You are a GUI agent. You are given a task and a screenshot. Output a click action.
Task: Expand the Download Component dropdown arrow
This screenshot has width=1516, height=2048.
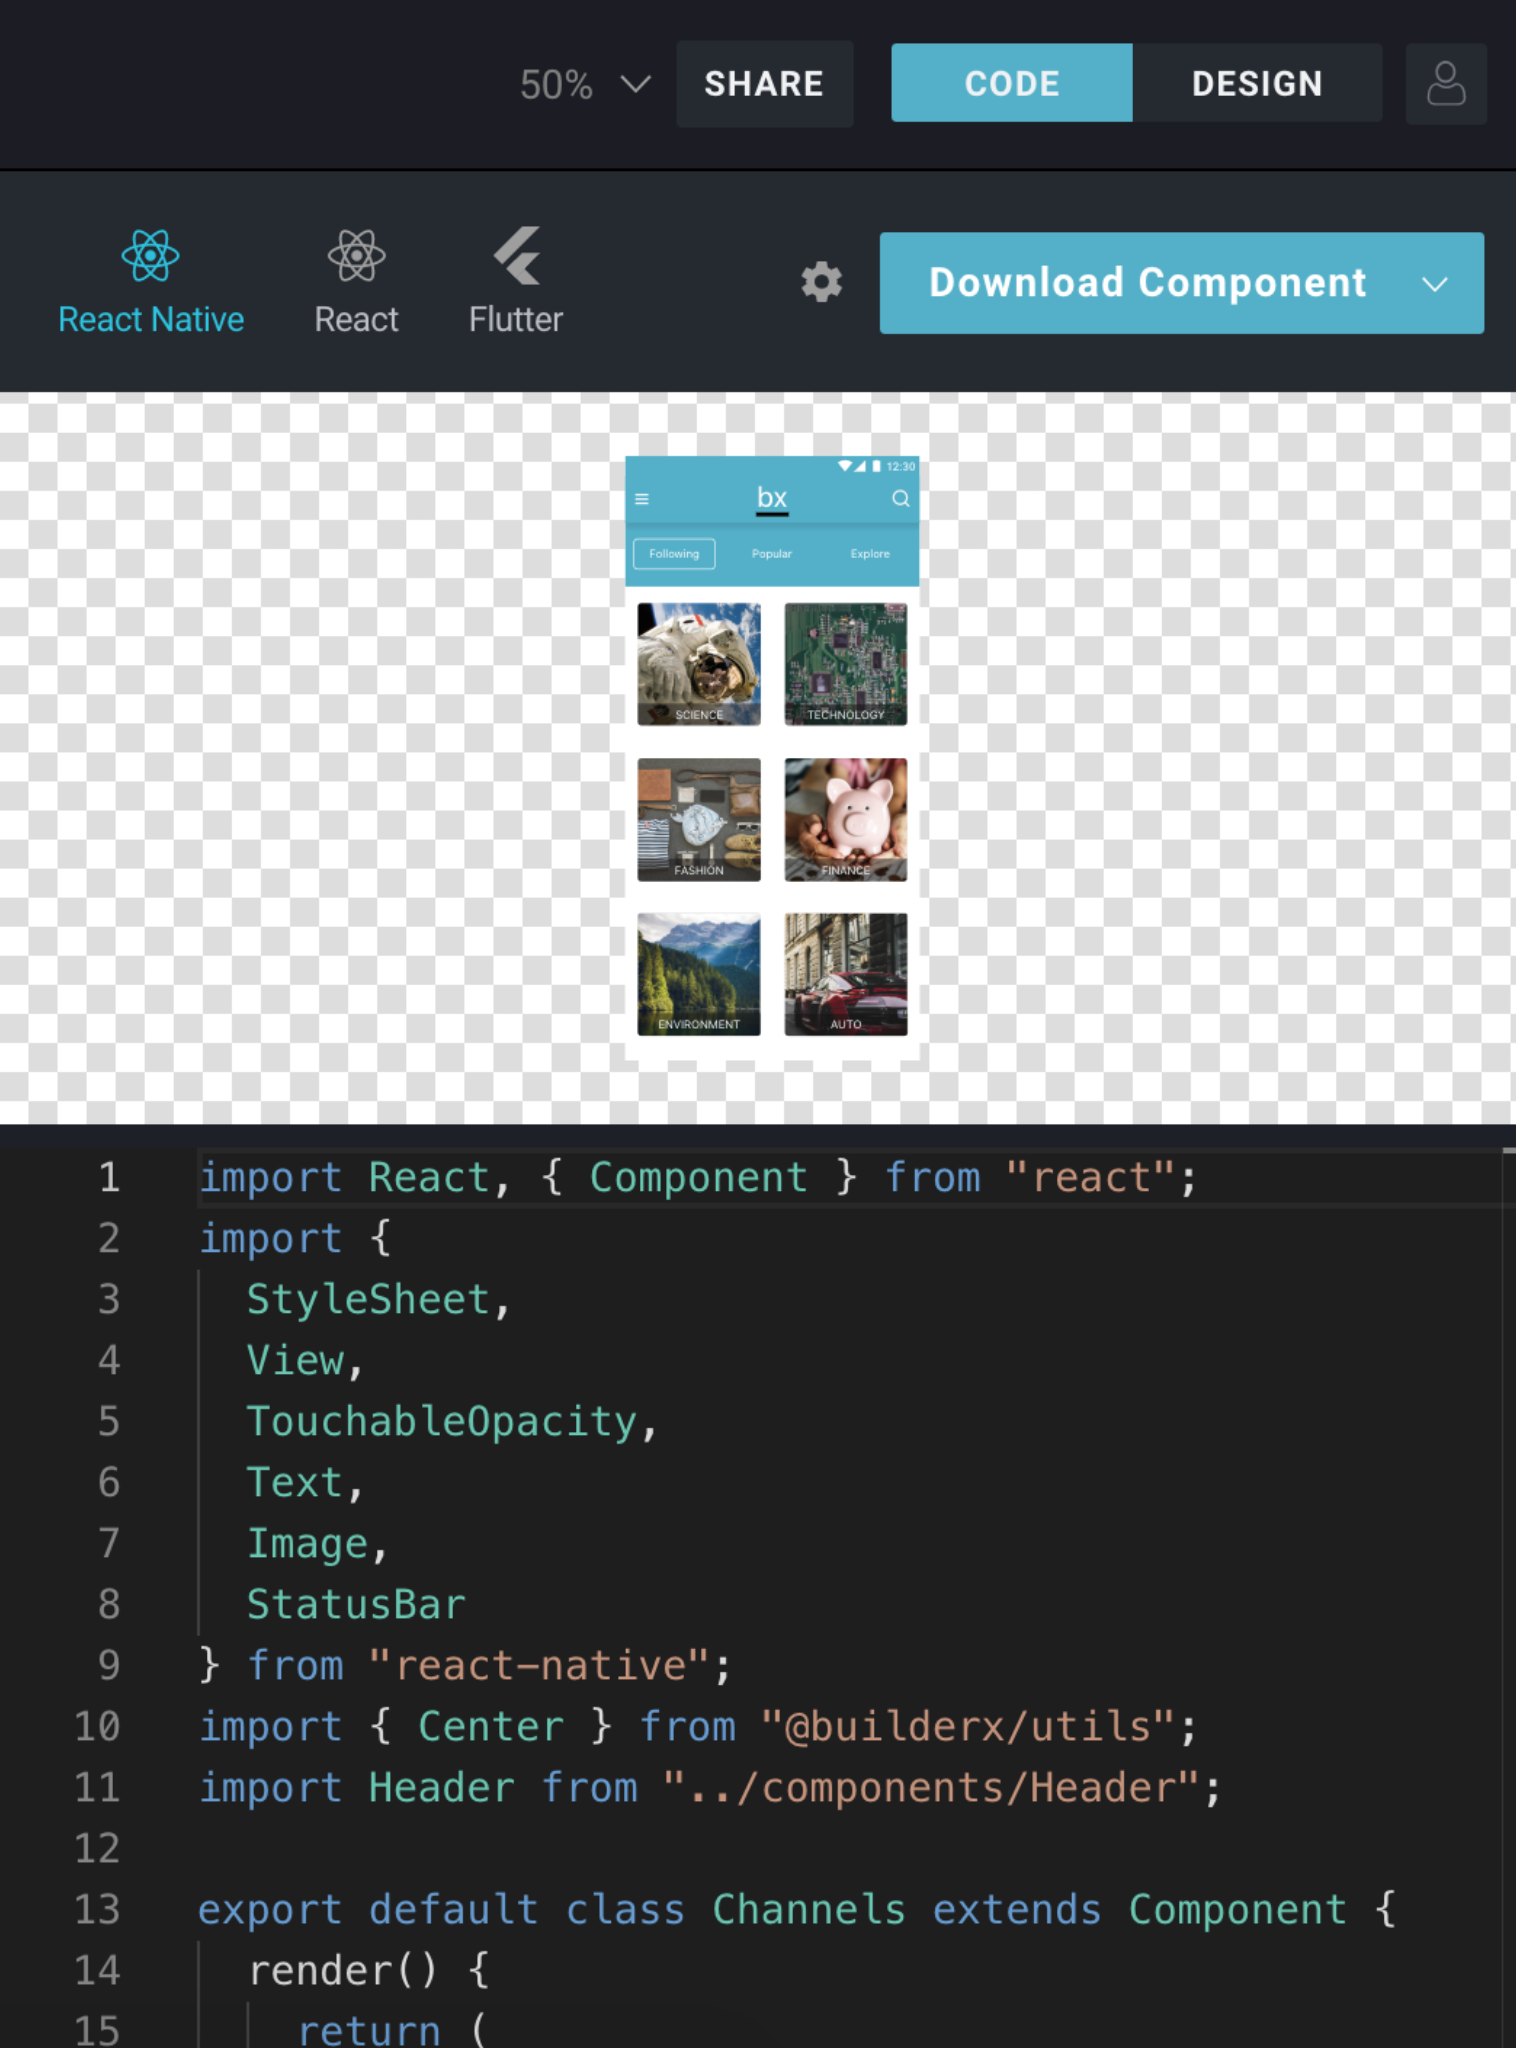tap(1435, 284)
